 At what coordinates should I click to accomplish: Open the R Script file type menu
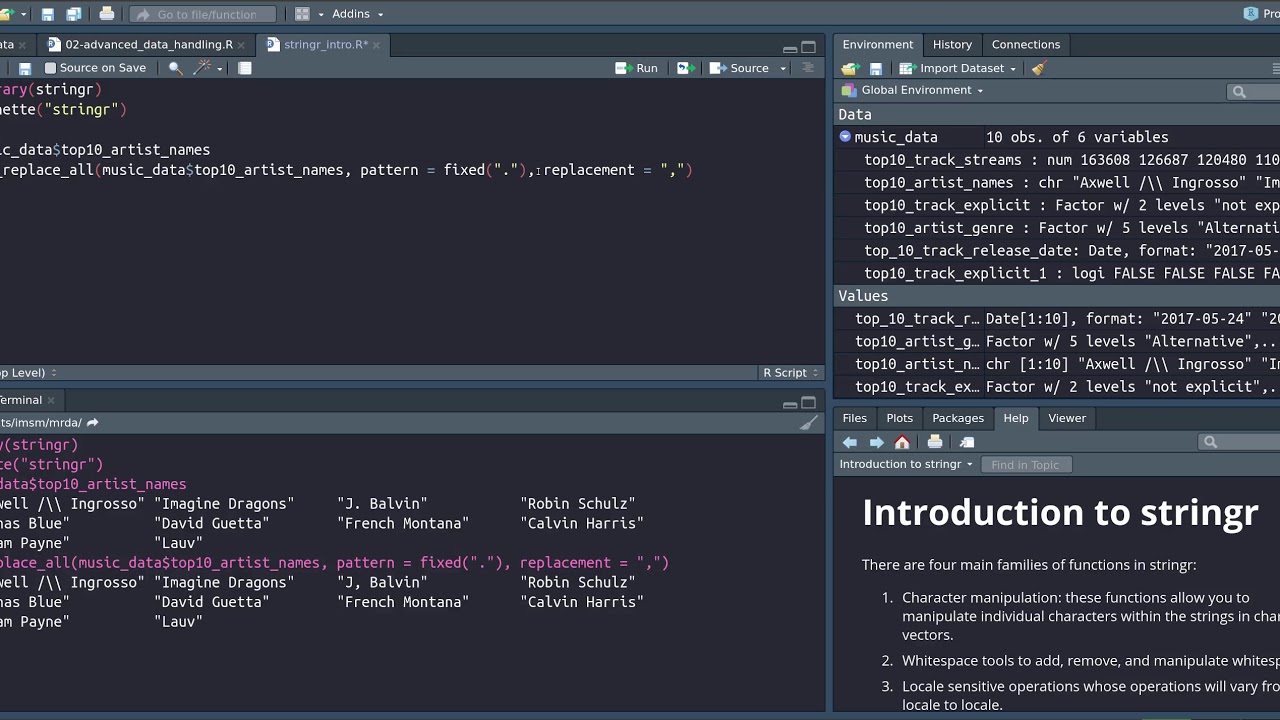(x=791, y=373)
